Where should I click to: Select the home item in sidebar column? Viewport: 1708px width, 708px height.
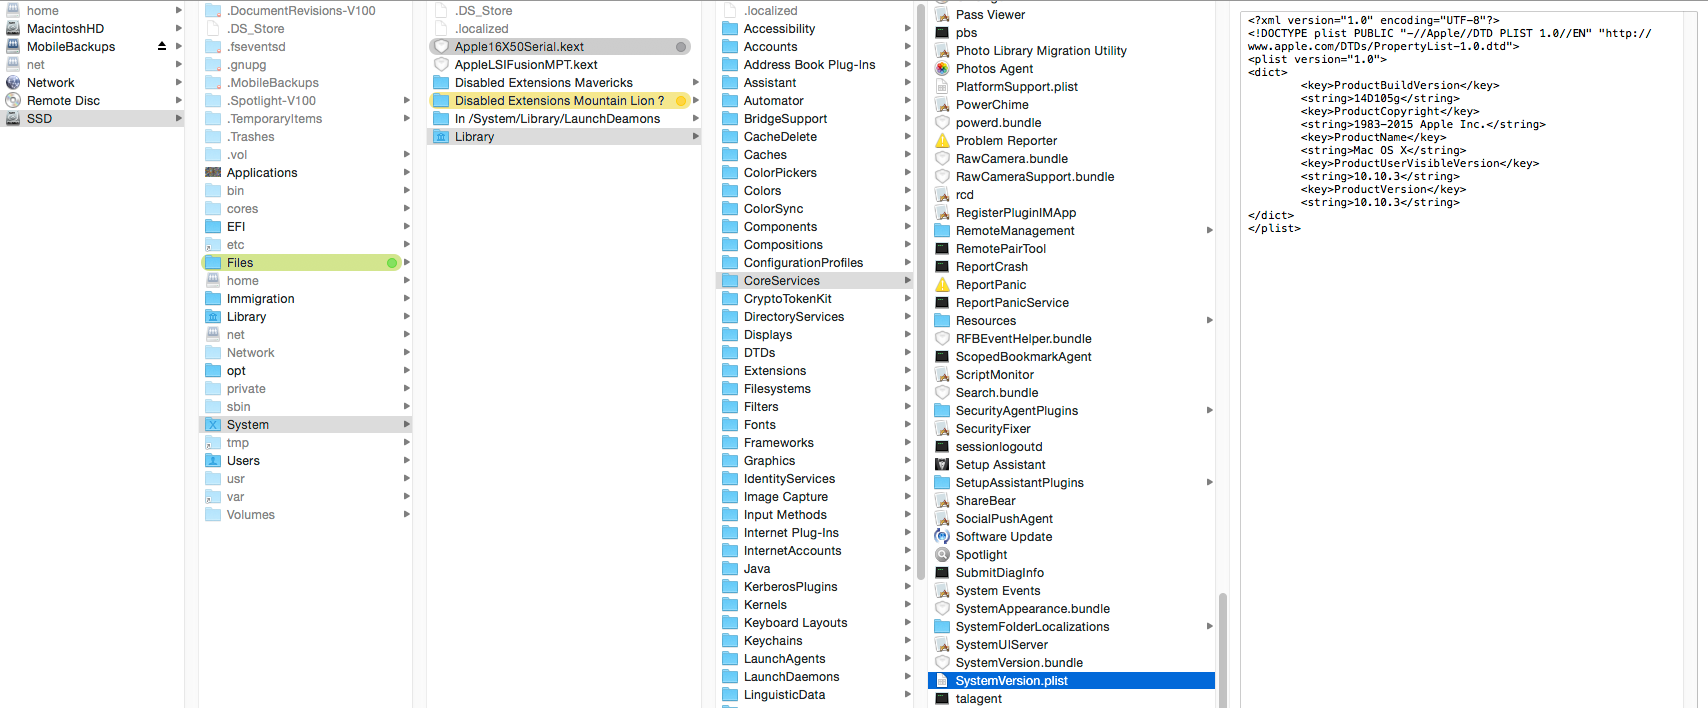tap(92, 11)
